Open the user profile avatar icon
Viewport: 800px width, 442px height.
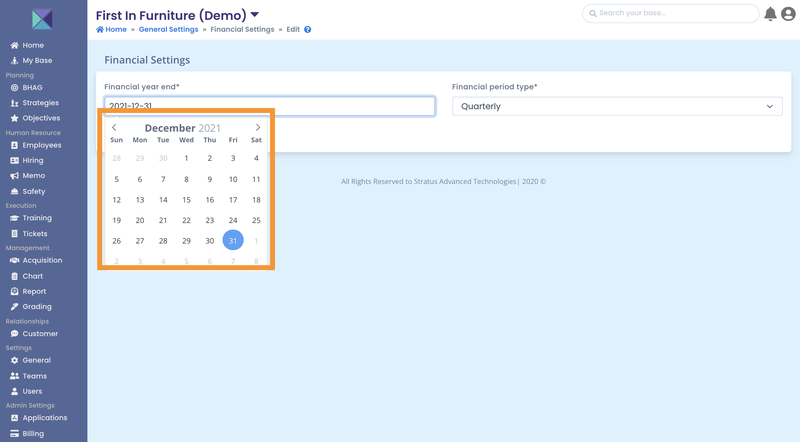click(788, 14)
